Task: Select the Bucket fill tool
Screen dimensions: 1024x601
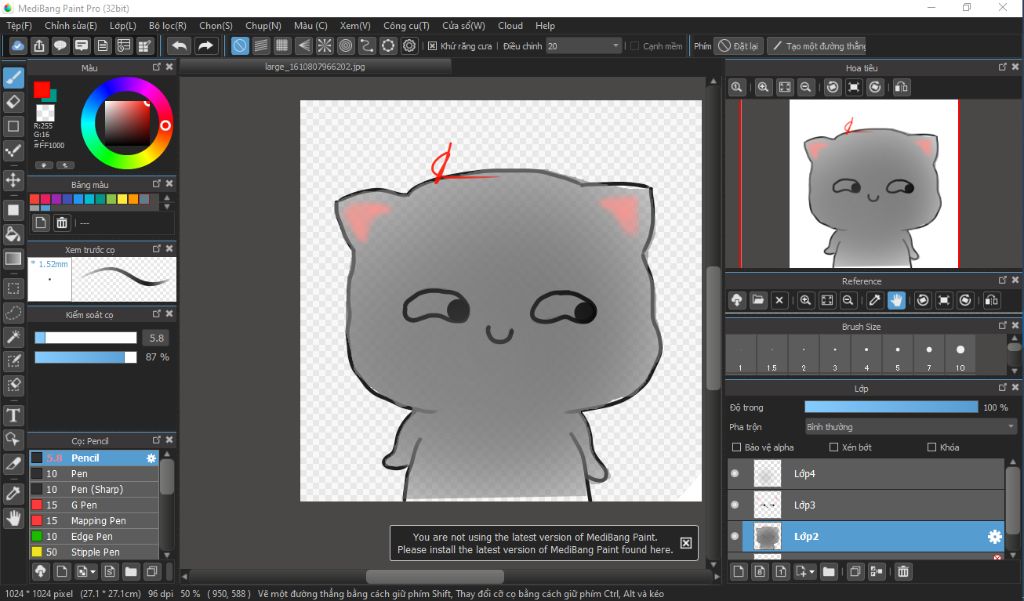Action: click(13, 234)
